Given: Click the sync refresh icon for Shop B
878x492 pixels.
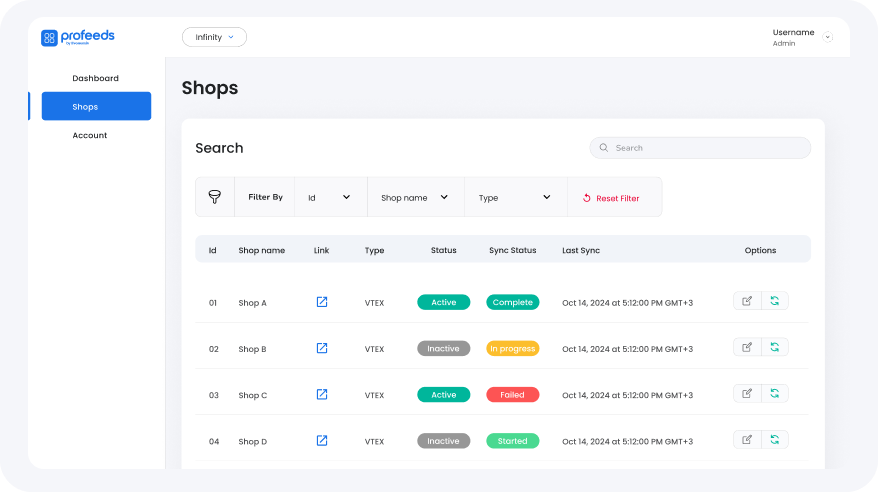Looking at the screenshot, I should (774, 347).
